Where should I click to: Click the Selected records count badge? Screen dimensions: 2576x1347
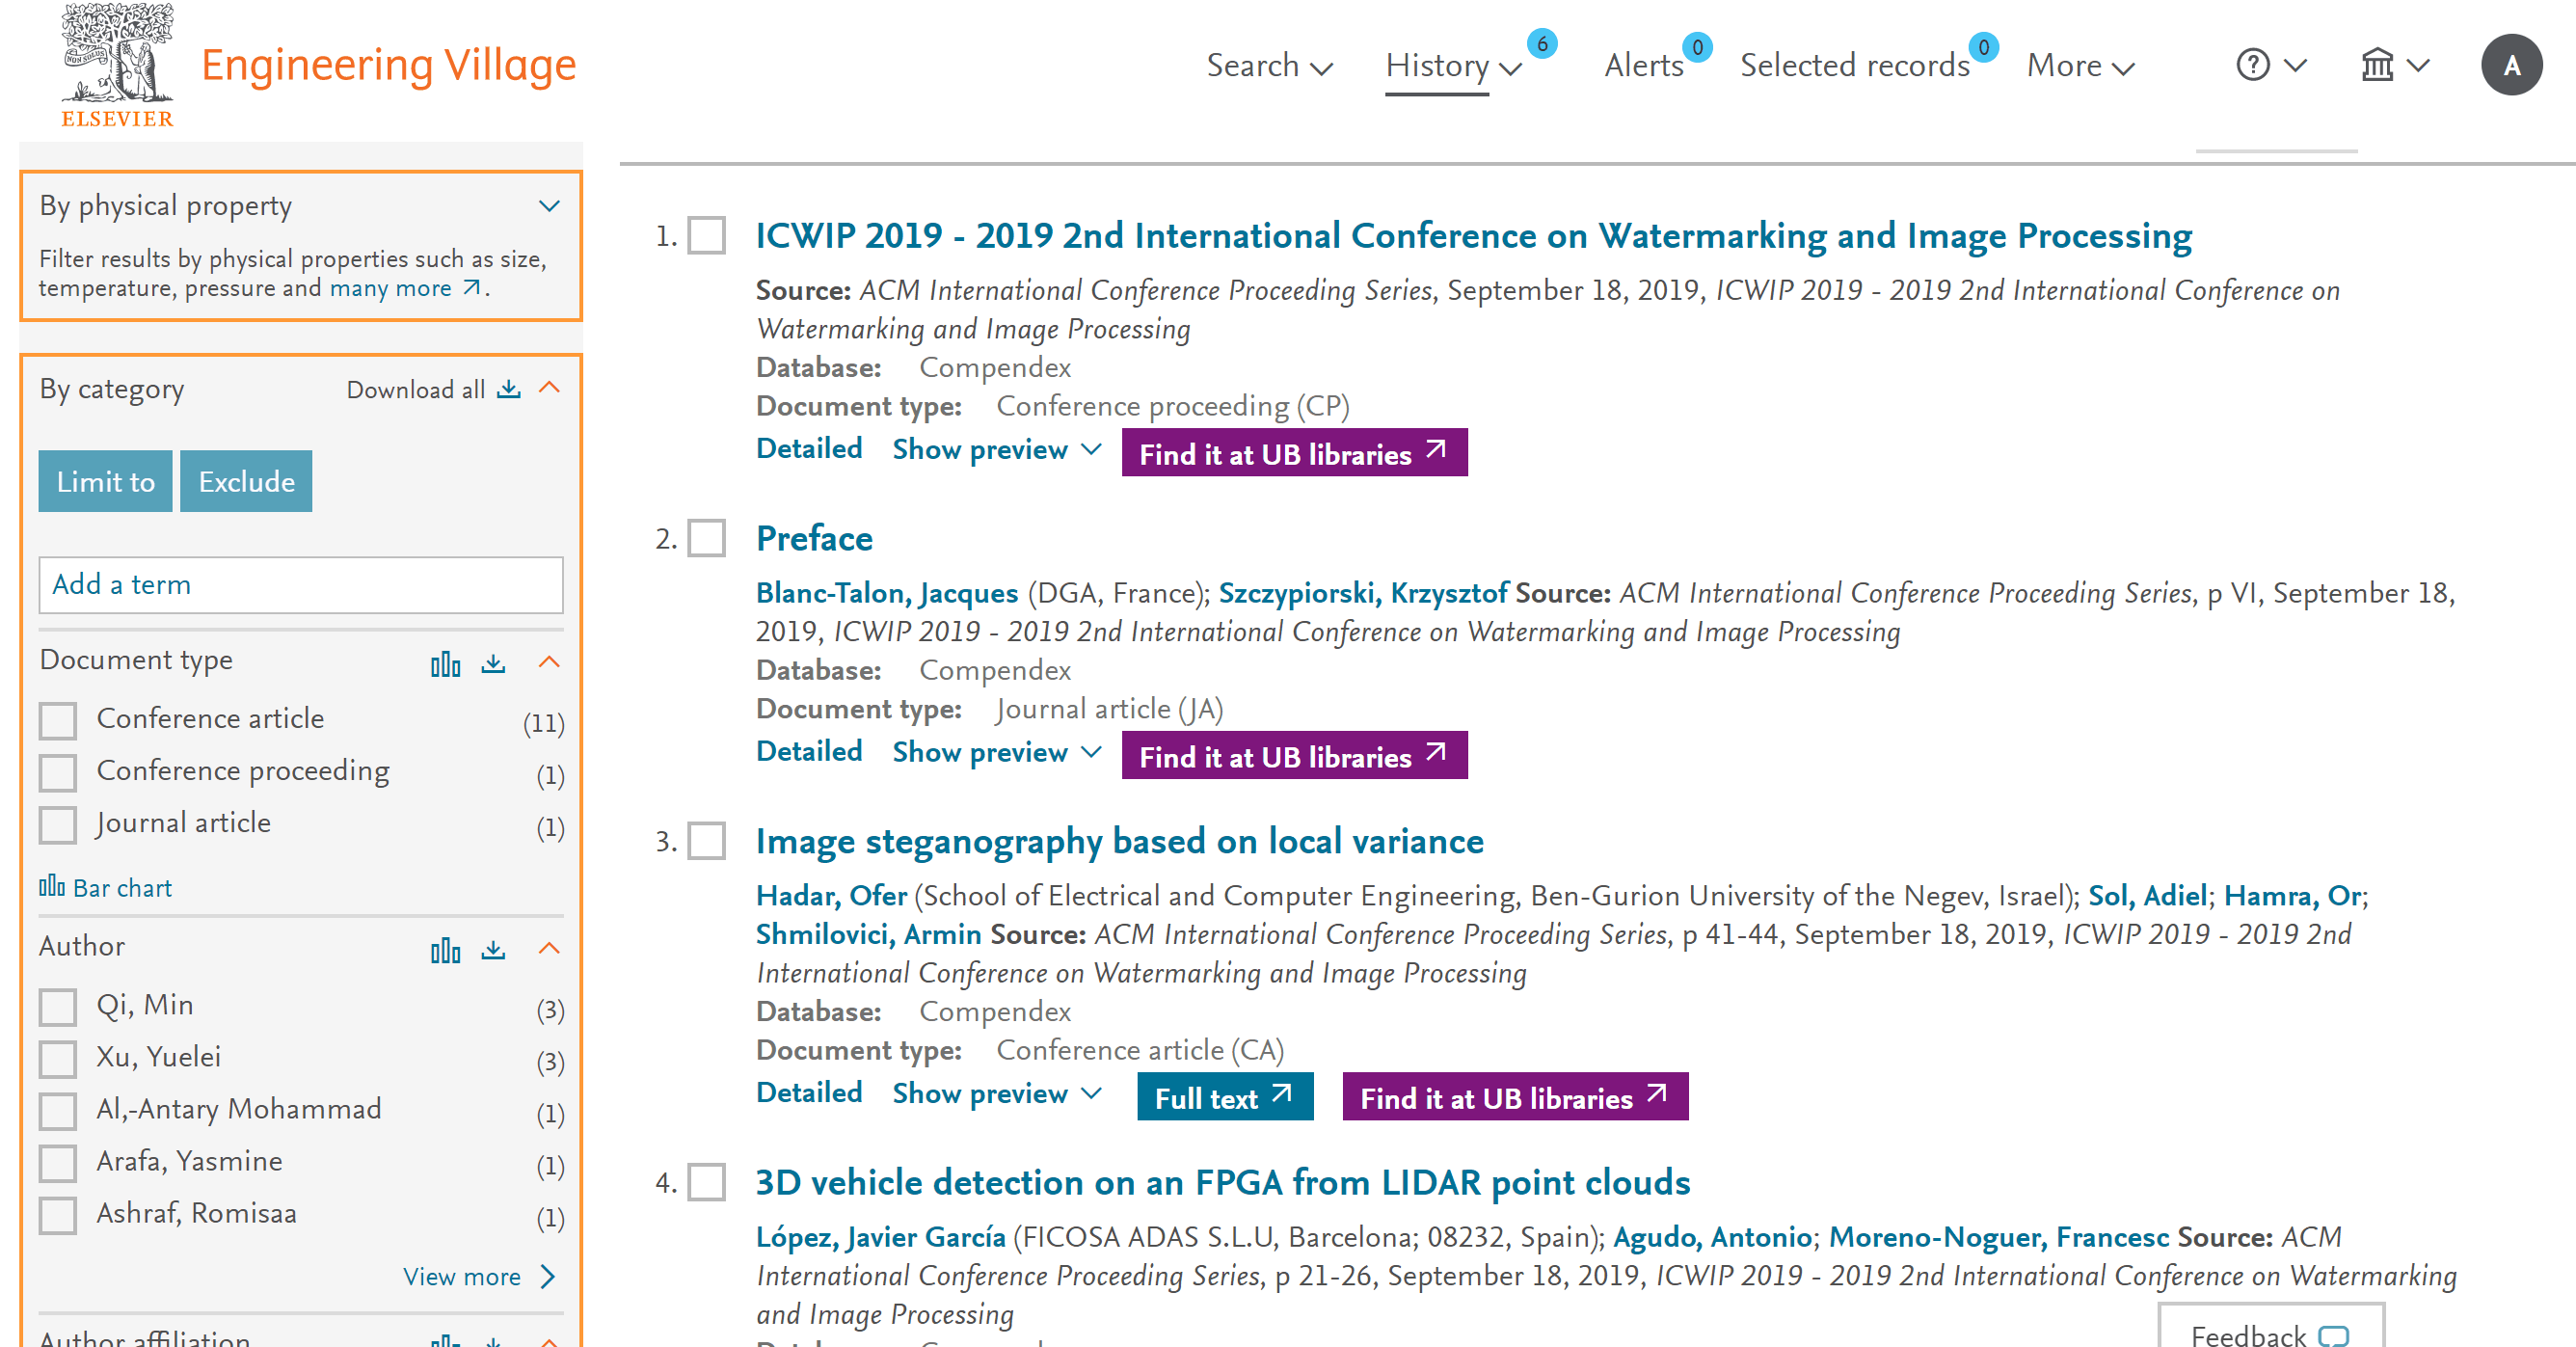pyautogui.click(x=1983, y=47)
